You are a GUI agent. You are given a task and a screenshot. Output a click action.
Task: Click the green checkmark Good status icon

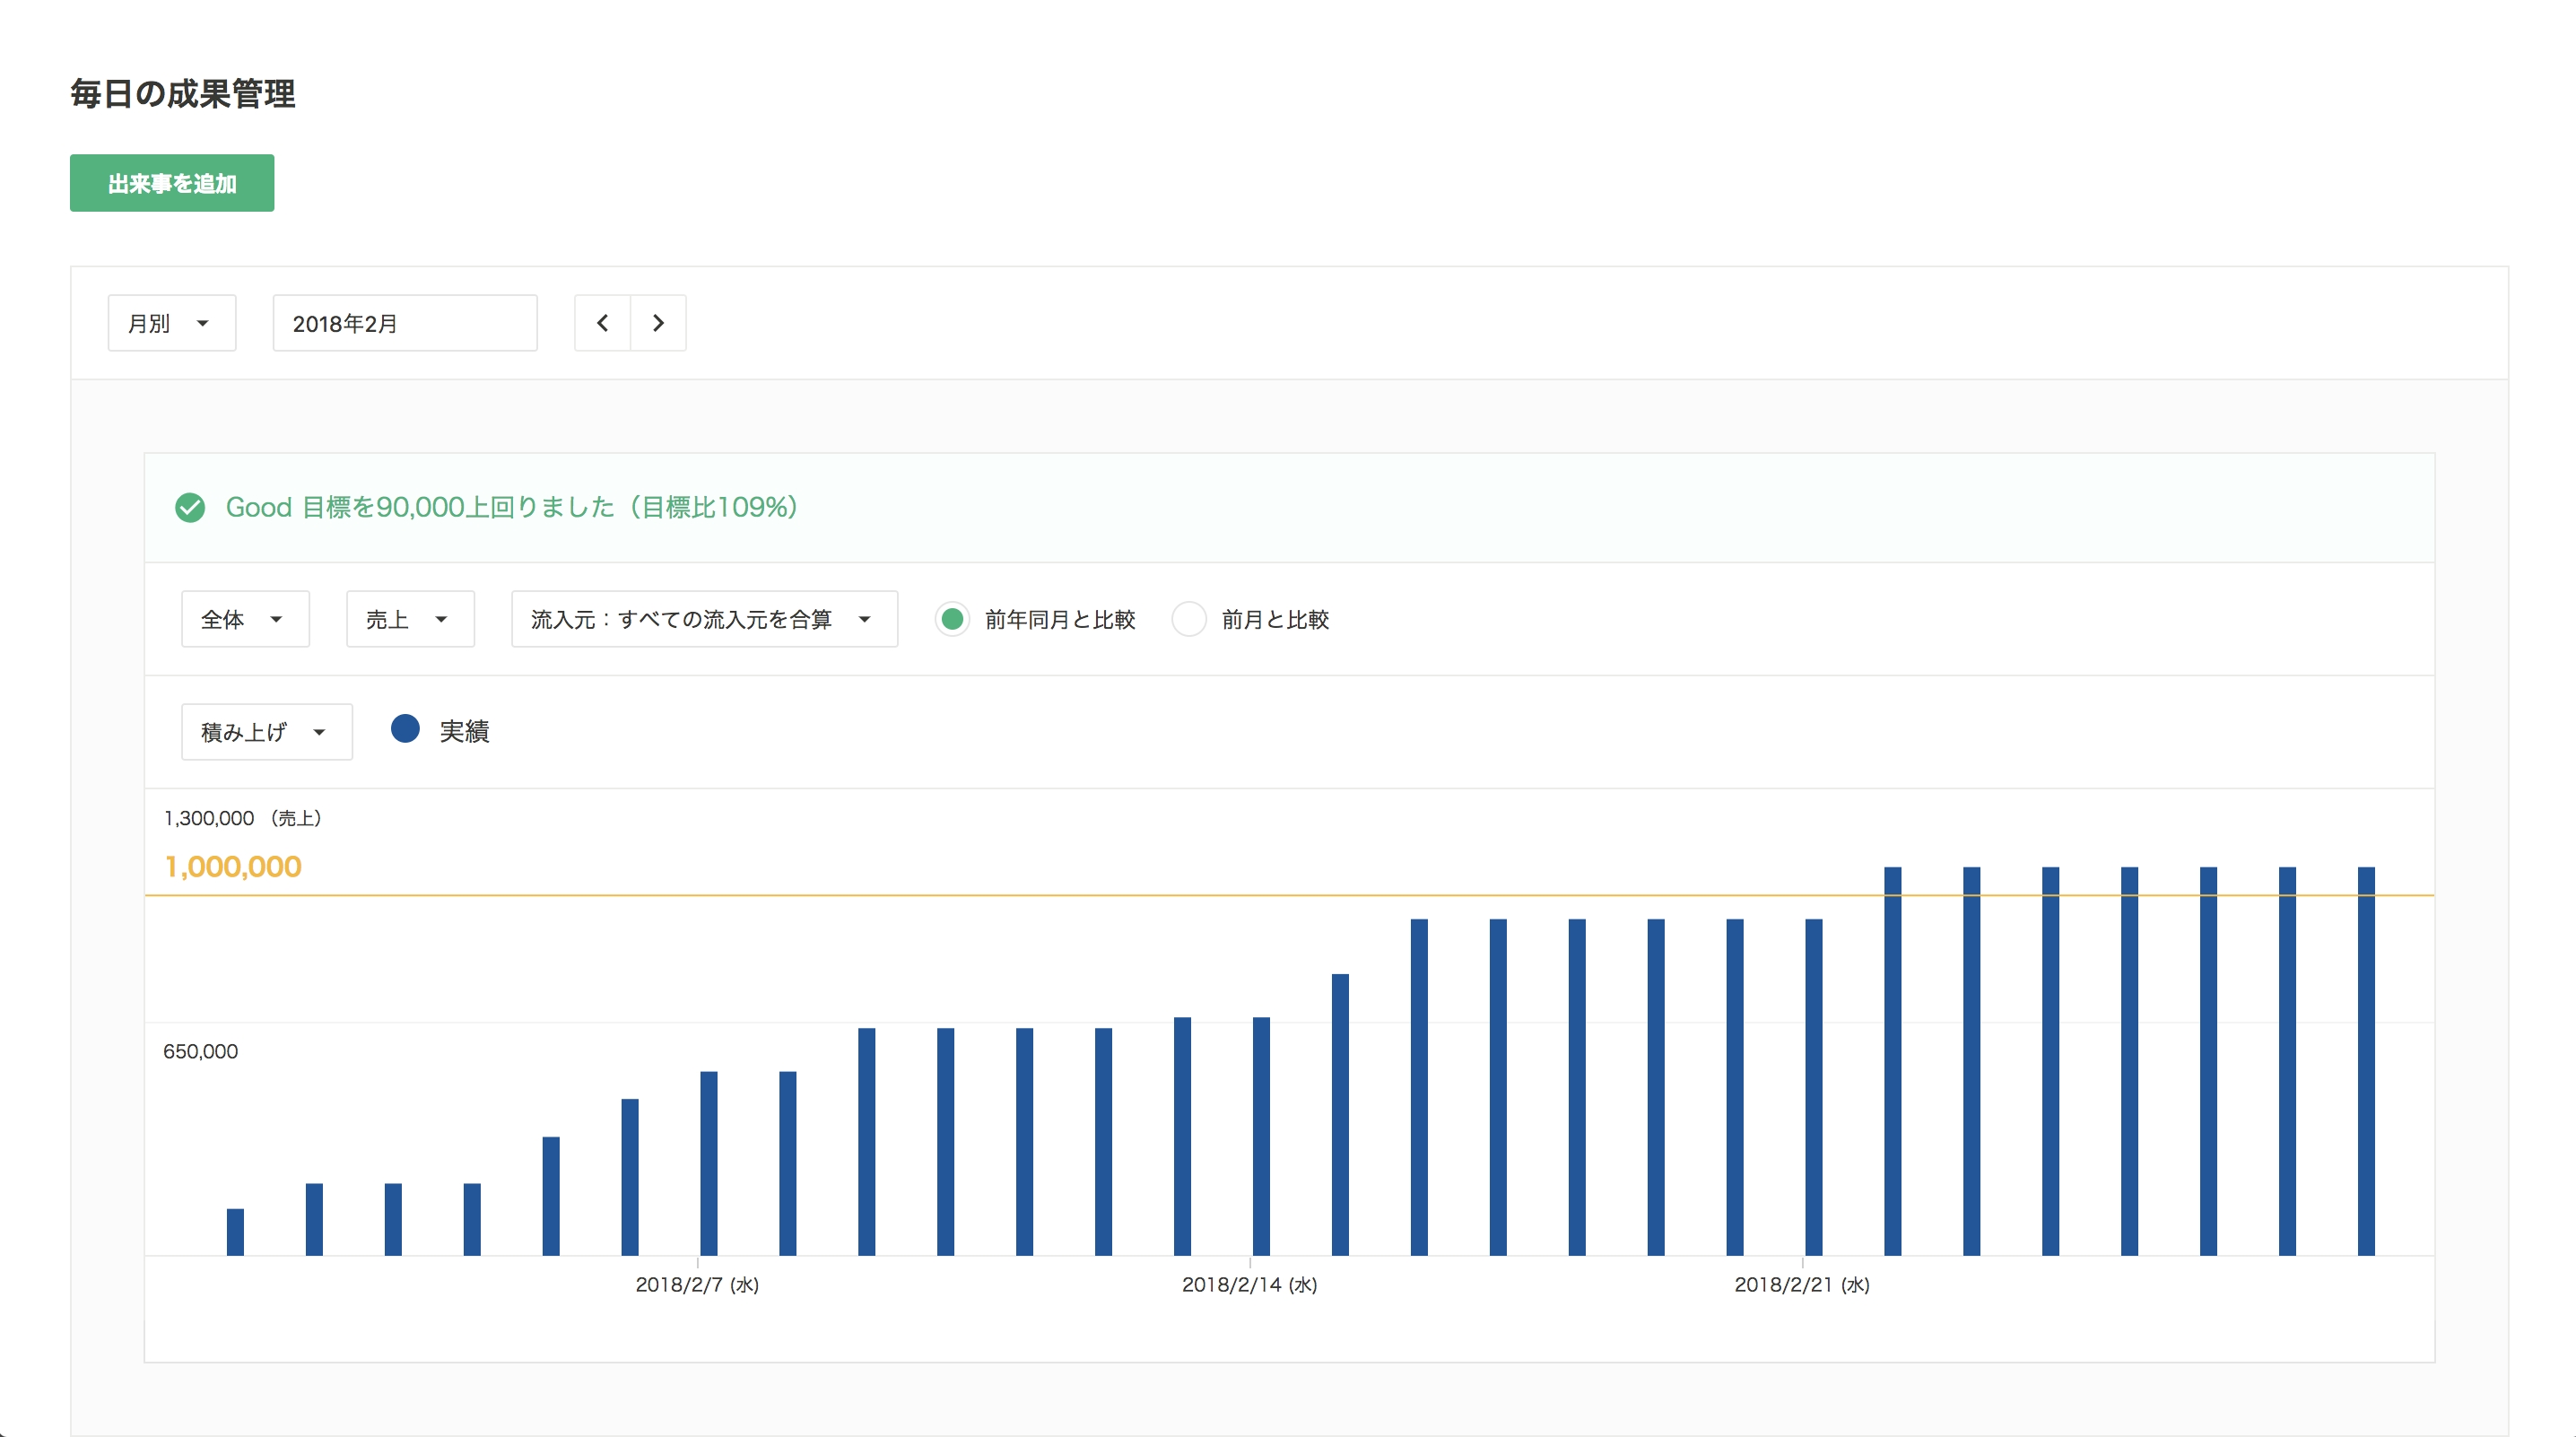coord(190,508)
